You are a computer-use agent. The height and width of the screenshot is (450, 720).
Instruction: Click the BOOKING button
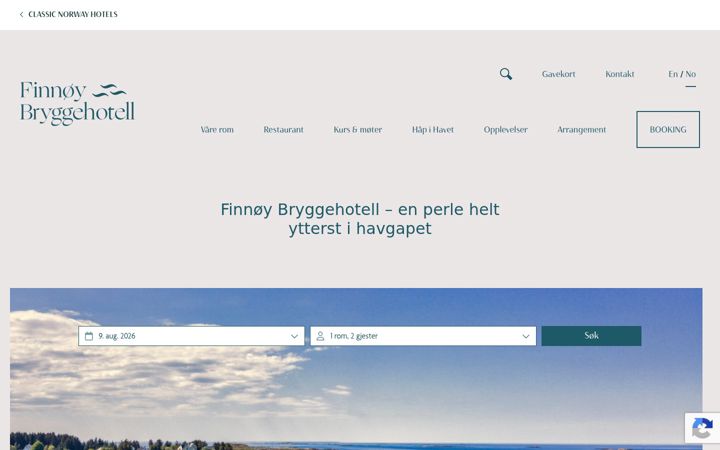click(x=668, y=129)
